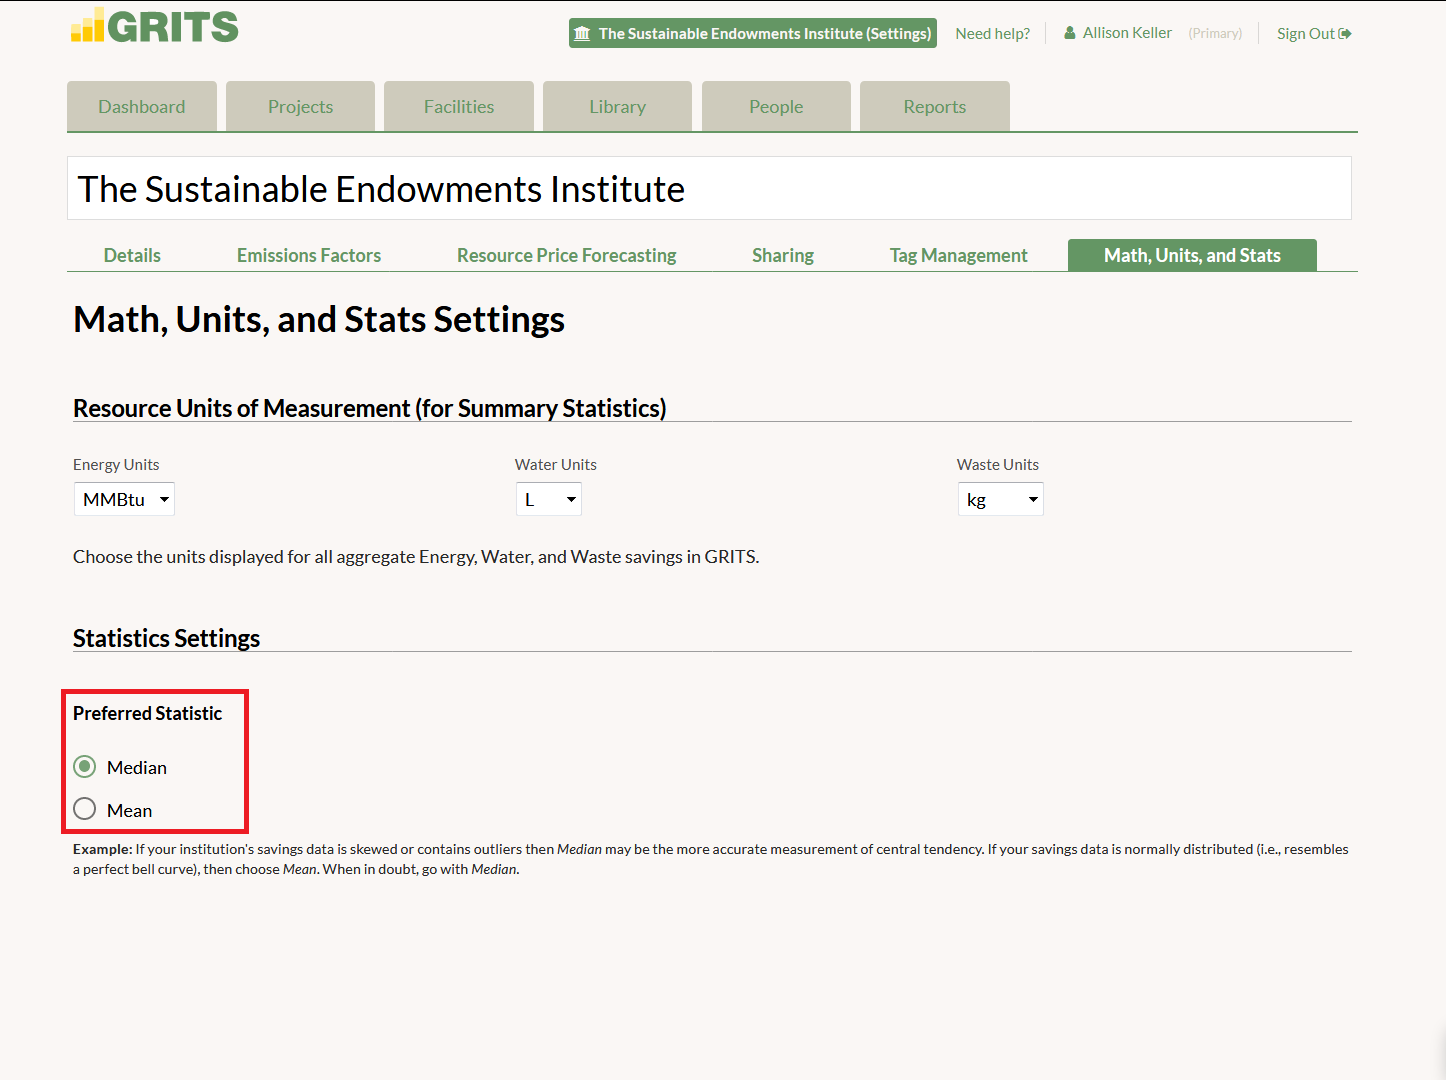Image resolution: width=1446 pixels, height=1080 pixels.
Task: Click the Energy Units label
Action: (x=116, y=464)
